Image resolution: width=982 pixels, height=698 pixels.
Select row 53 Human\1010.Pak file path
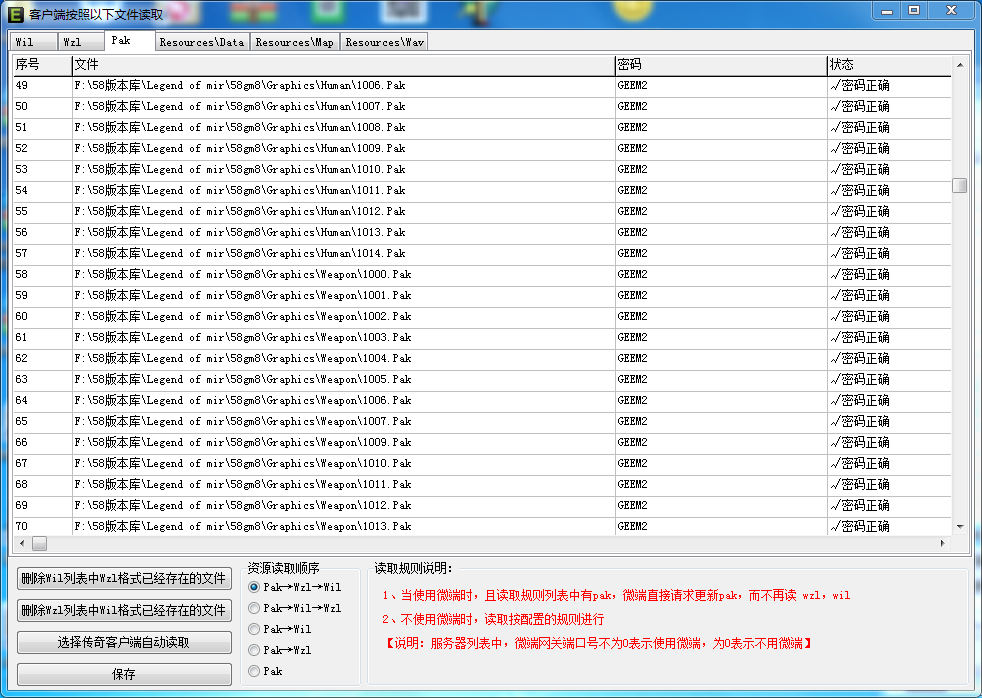point(240,170)
